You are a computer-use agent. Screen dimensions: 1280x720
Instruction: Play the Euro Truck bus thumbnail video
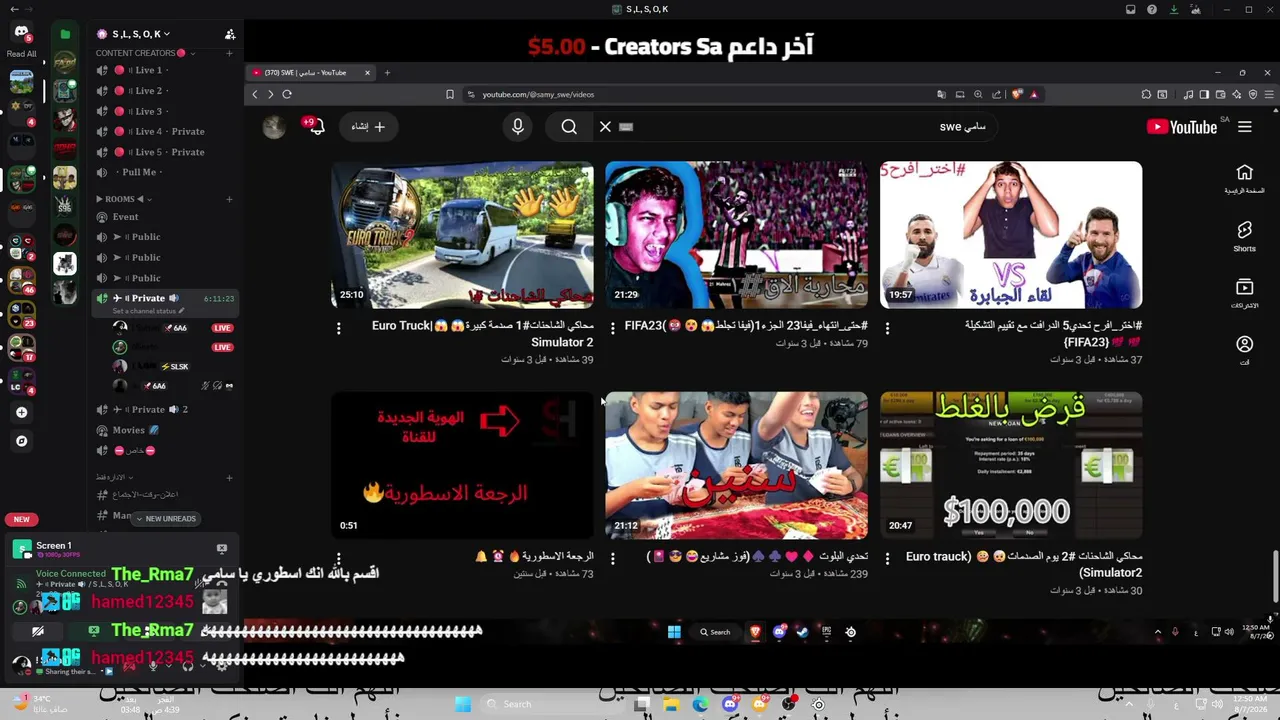point(462,235)
